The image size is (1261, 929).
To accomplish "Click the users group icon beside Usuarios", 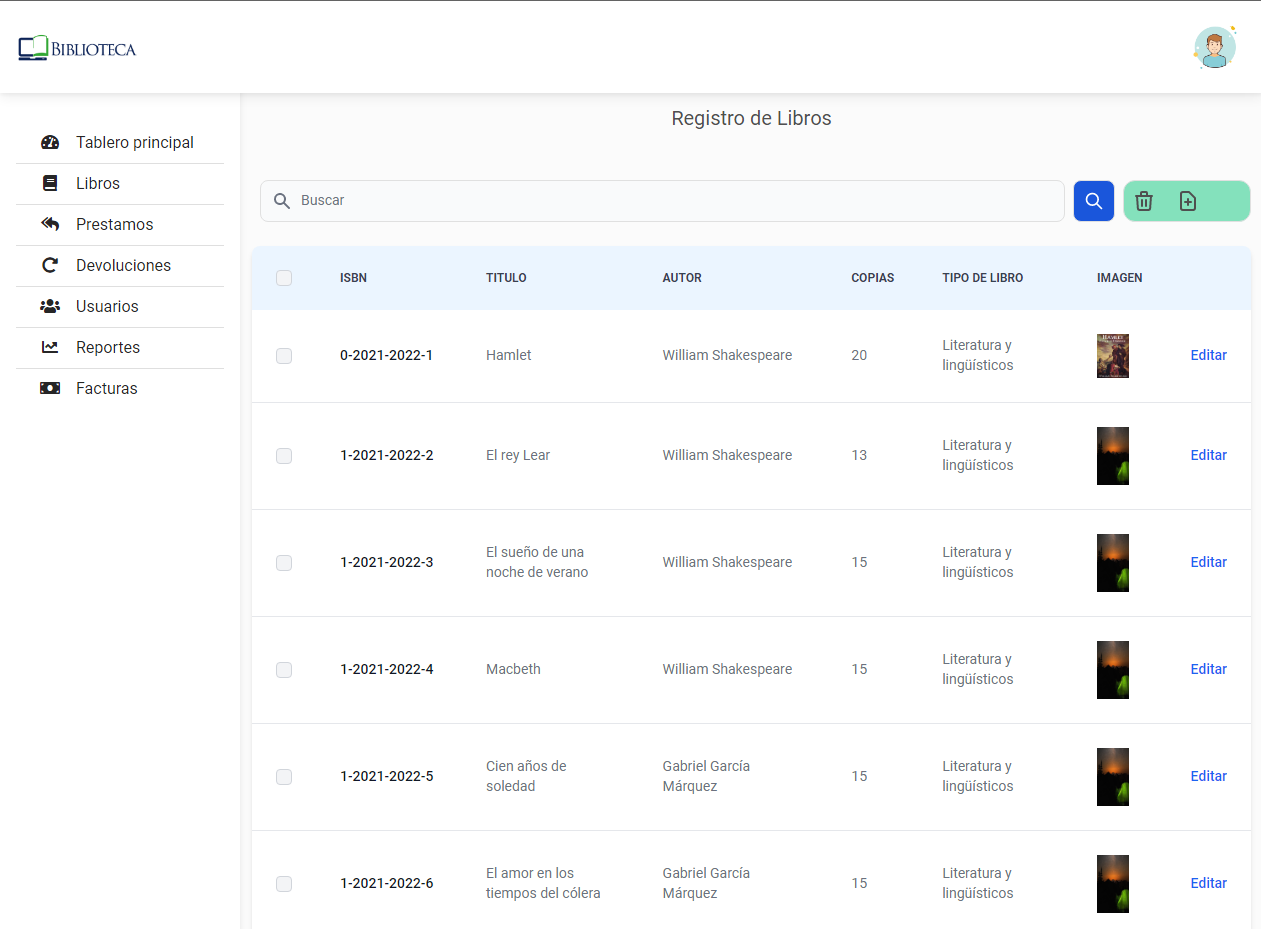I will (50, 306).
